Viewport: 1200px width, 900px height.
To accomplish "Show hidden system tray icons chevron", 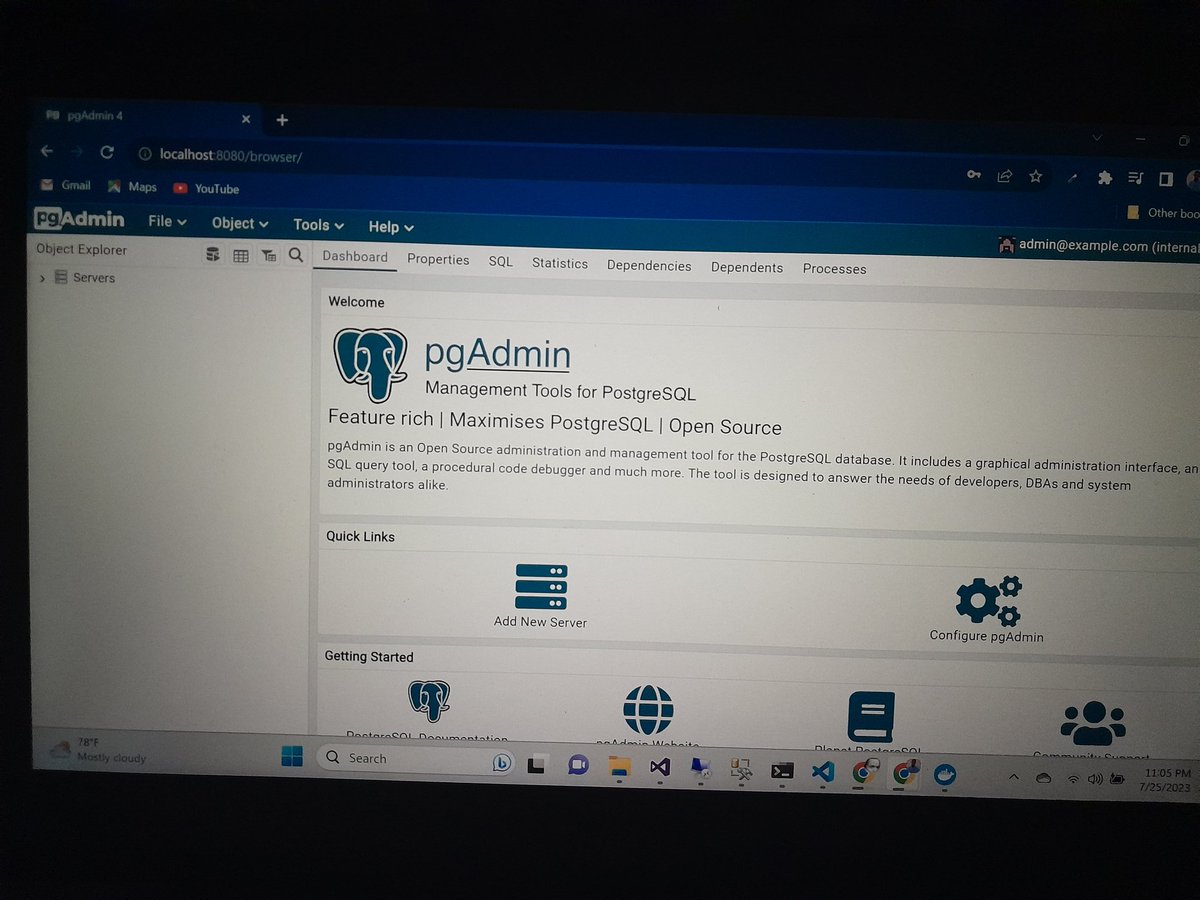I will tap(1013, 777).
